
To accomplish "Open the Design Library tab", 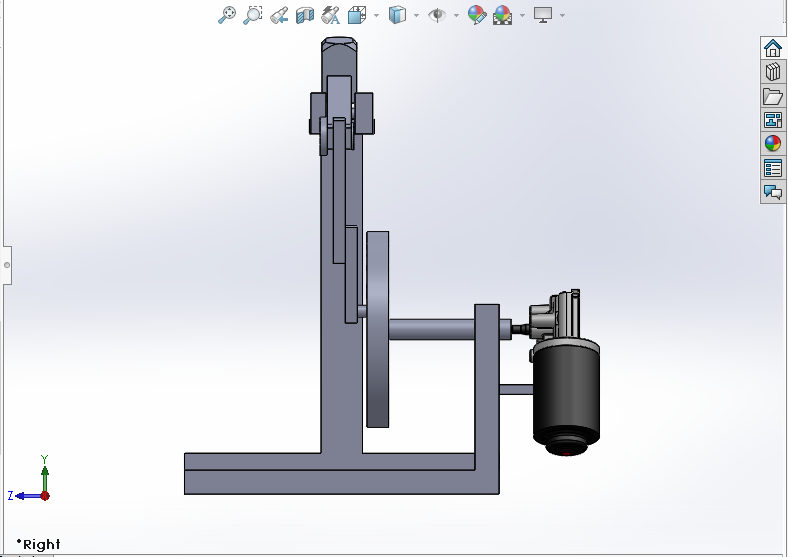I will pyautogui.click(x=773, y=72).
